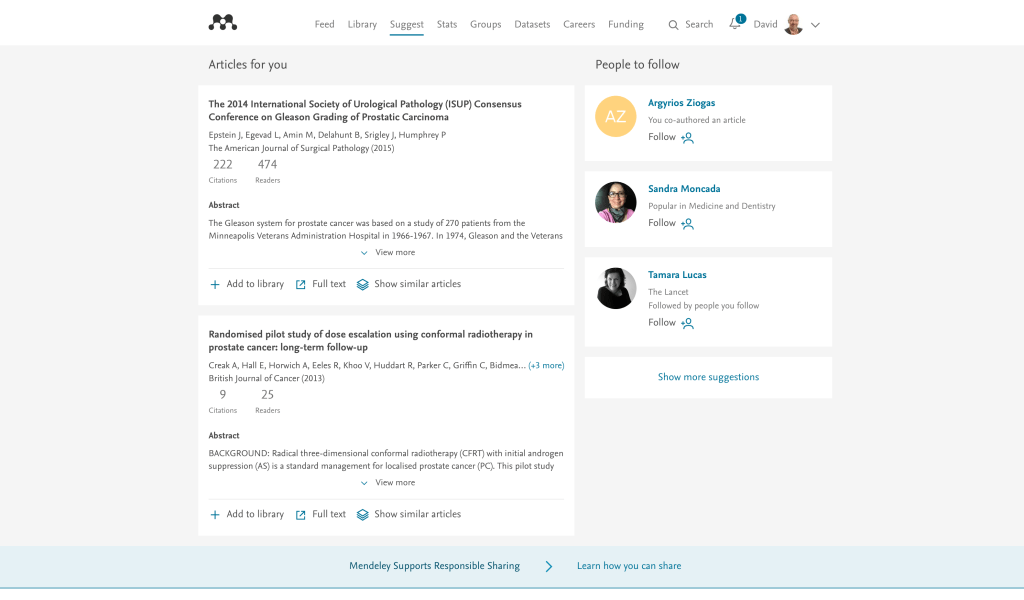This screenshot has height=600, width=1024.
Task: Click Show more suggestions
Action: (708, 378)
